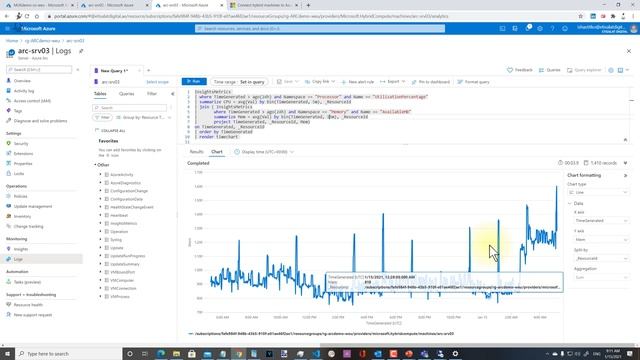The image size is (640, 360).
Task: Pin the arc-srv03 Logs blade
Action: coord(81,51)
